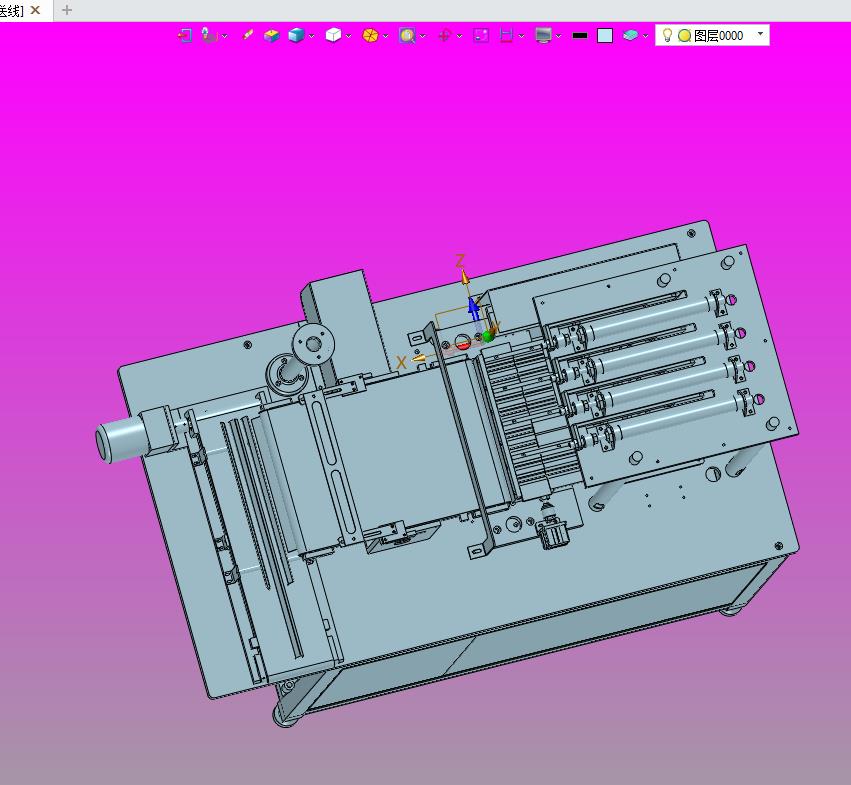This screenshot has height=785, width=851.
Task: Open the coordinate system tool dropdown arrow
Action: (225, 36)
